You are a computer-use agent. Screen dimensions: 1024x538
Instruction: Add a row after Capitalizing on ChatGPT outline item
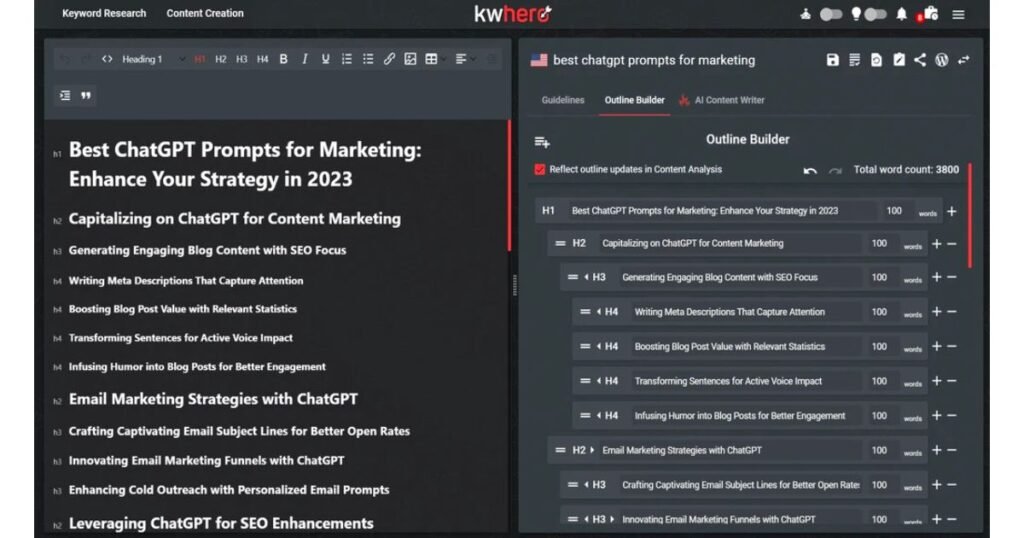(x=936, y=244)
